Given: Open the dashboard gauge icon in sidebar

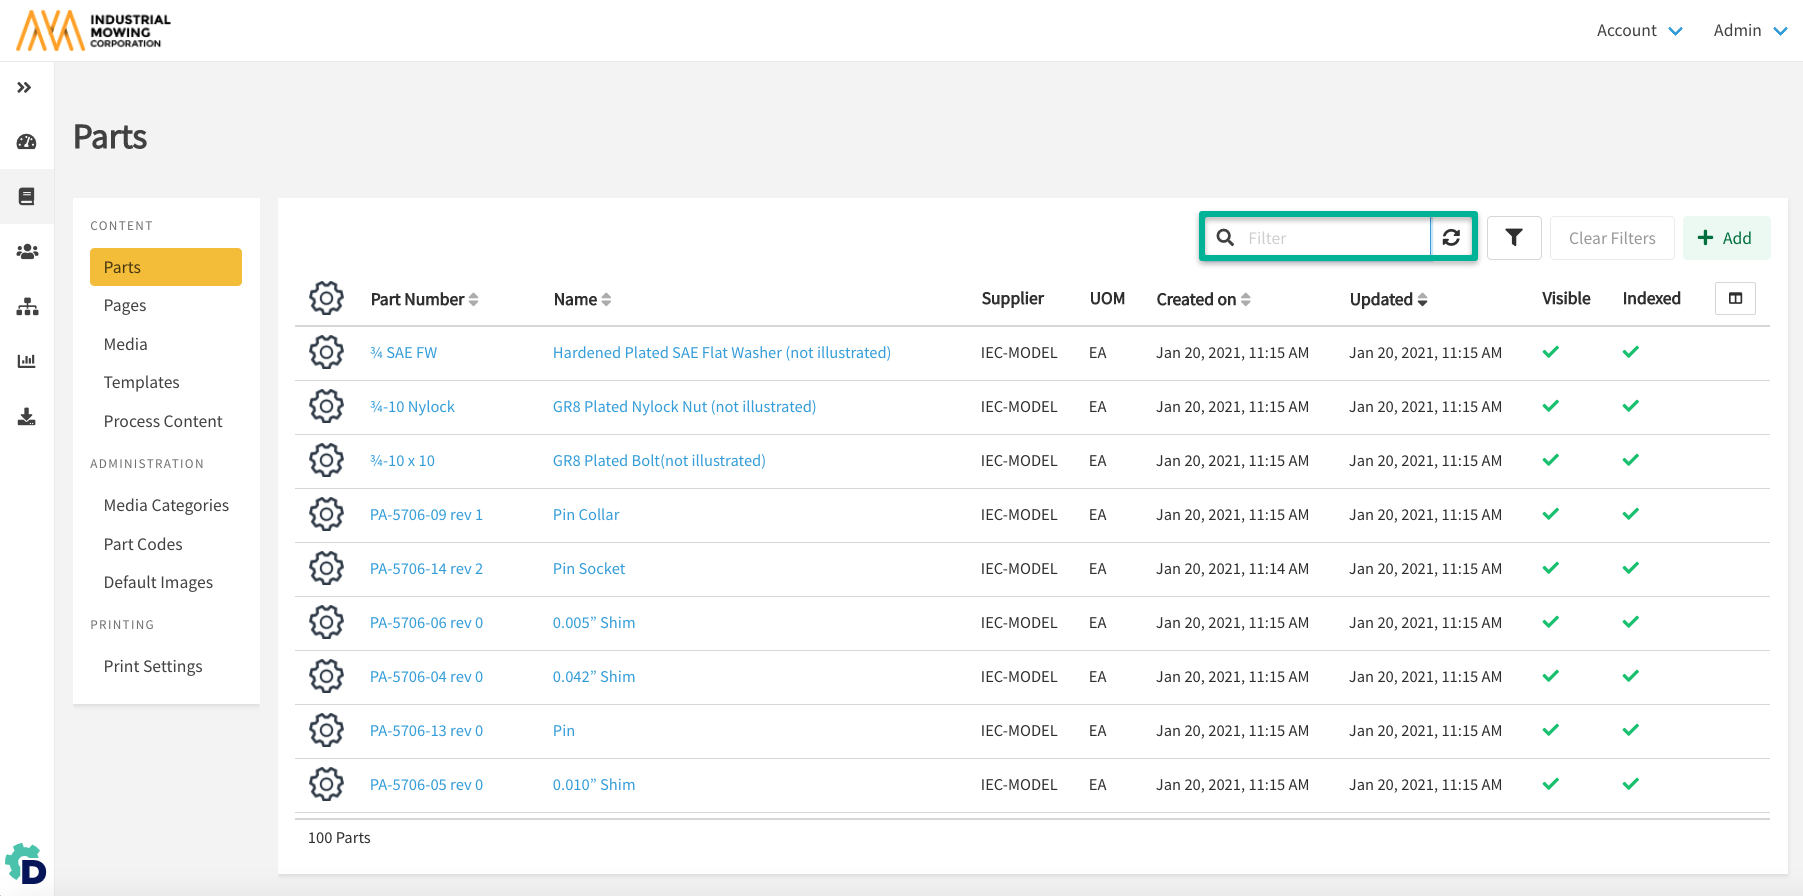Looking at the screenshot, I should point(27,142).
